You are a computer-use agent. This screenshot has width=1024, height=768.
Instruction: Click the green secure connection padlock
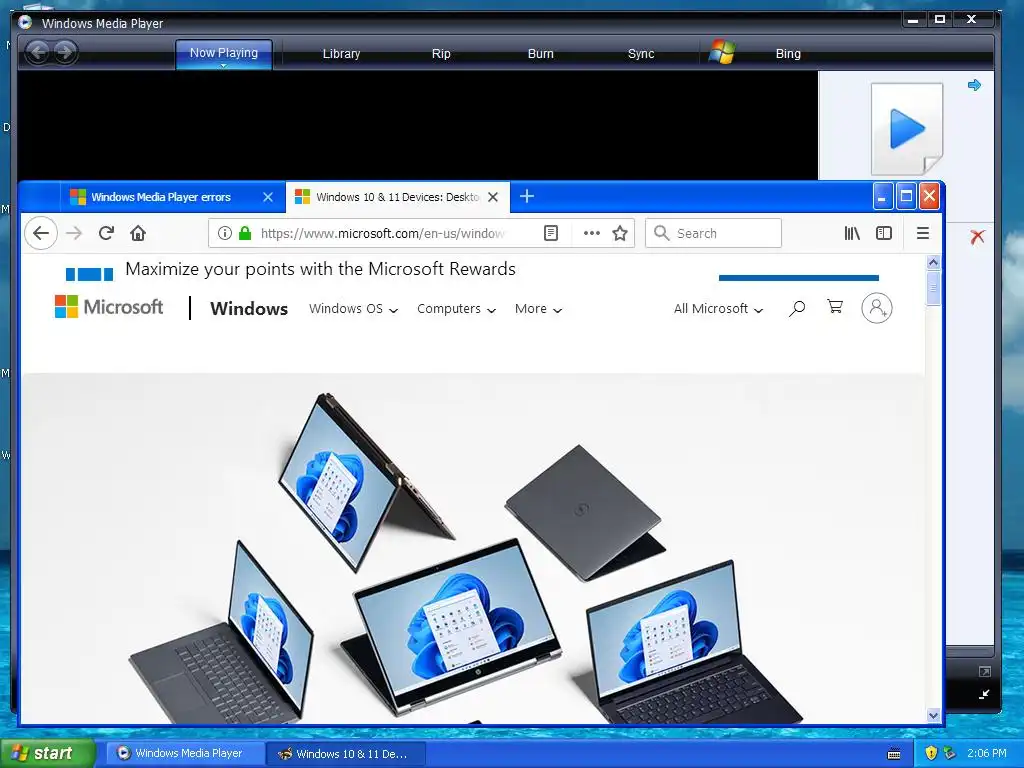click(245, 233)
